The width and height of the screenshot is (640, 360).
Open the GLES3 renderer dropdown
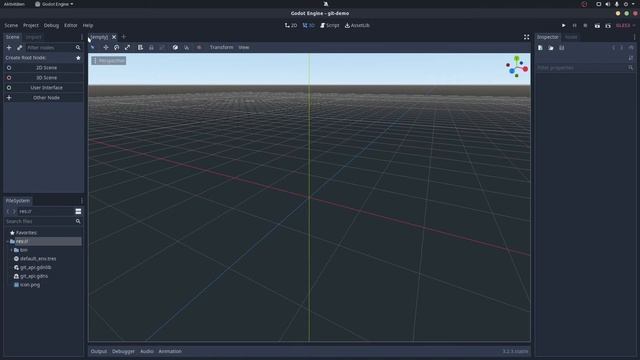pos(625,25)
